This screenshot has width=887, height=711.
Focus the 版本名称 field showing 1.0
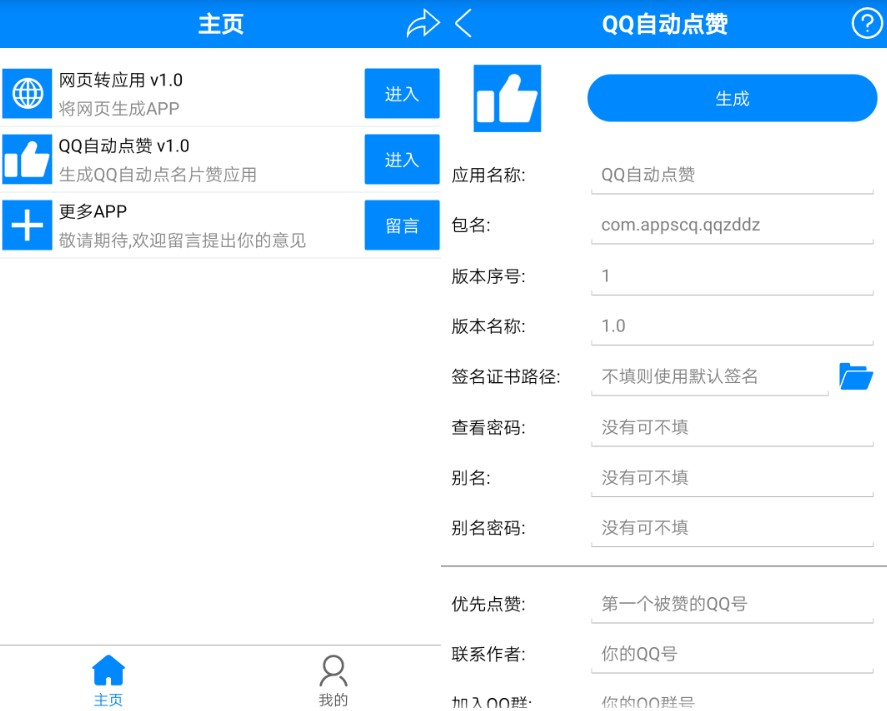click(x=732, y=327)
